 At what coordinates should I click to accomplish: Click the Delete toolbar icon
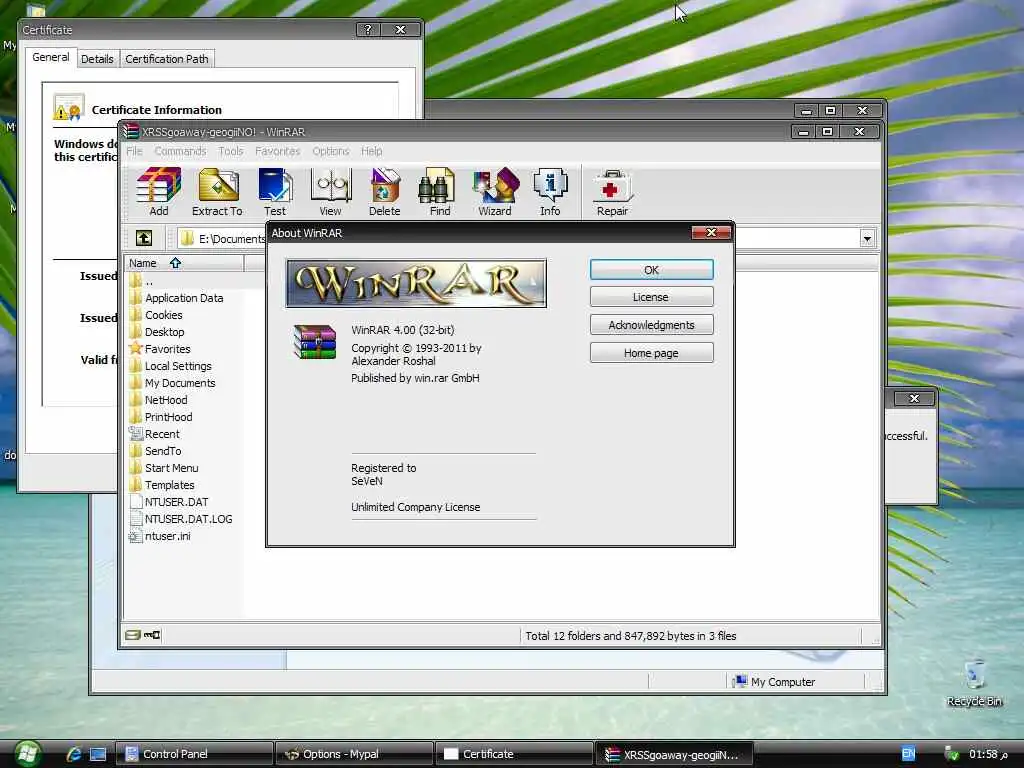coord(385,191)
